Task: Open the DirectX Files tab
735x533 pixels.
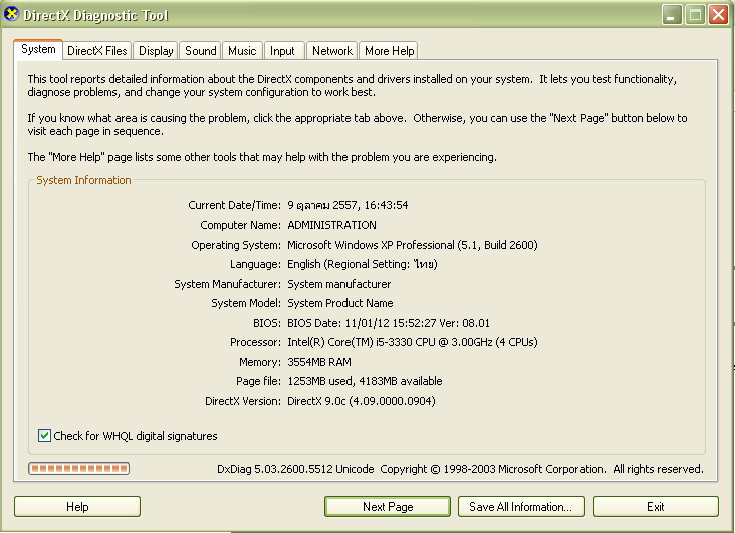Action: click(x=97, y=51)
